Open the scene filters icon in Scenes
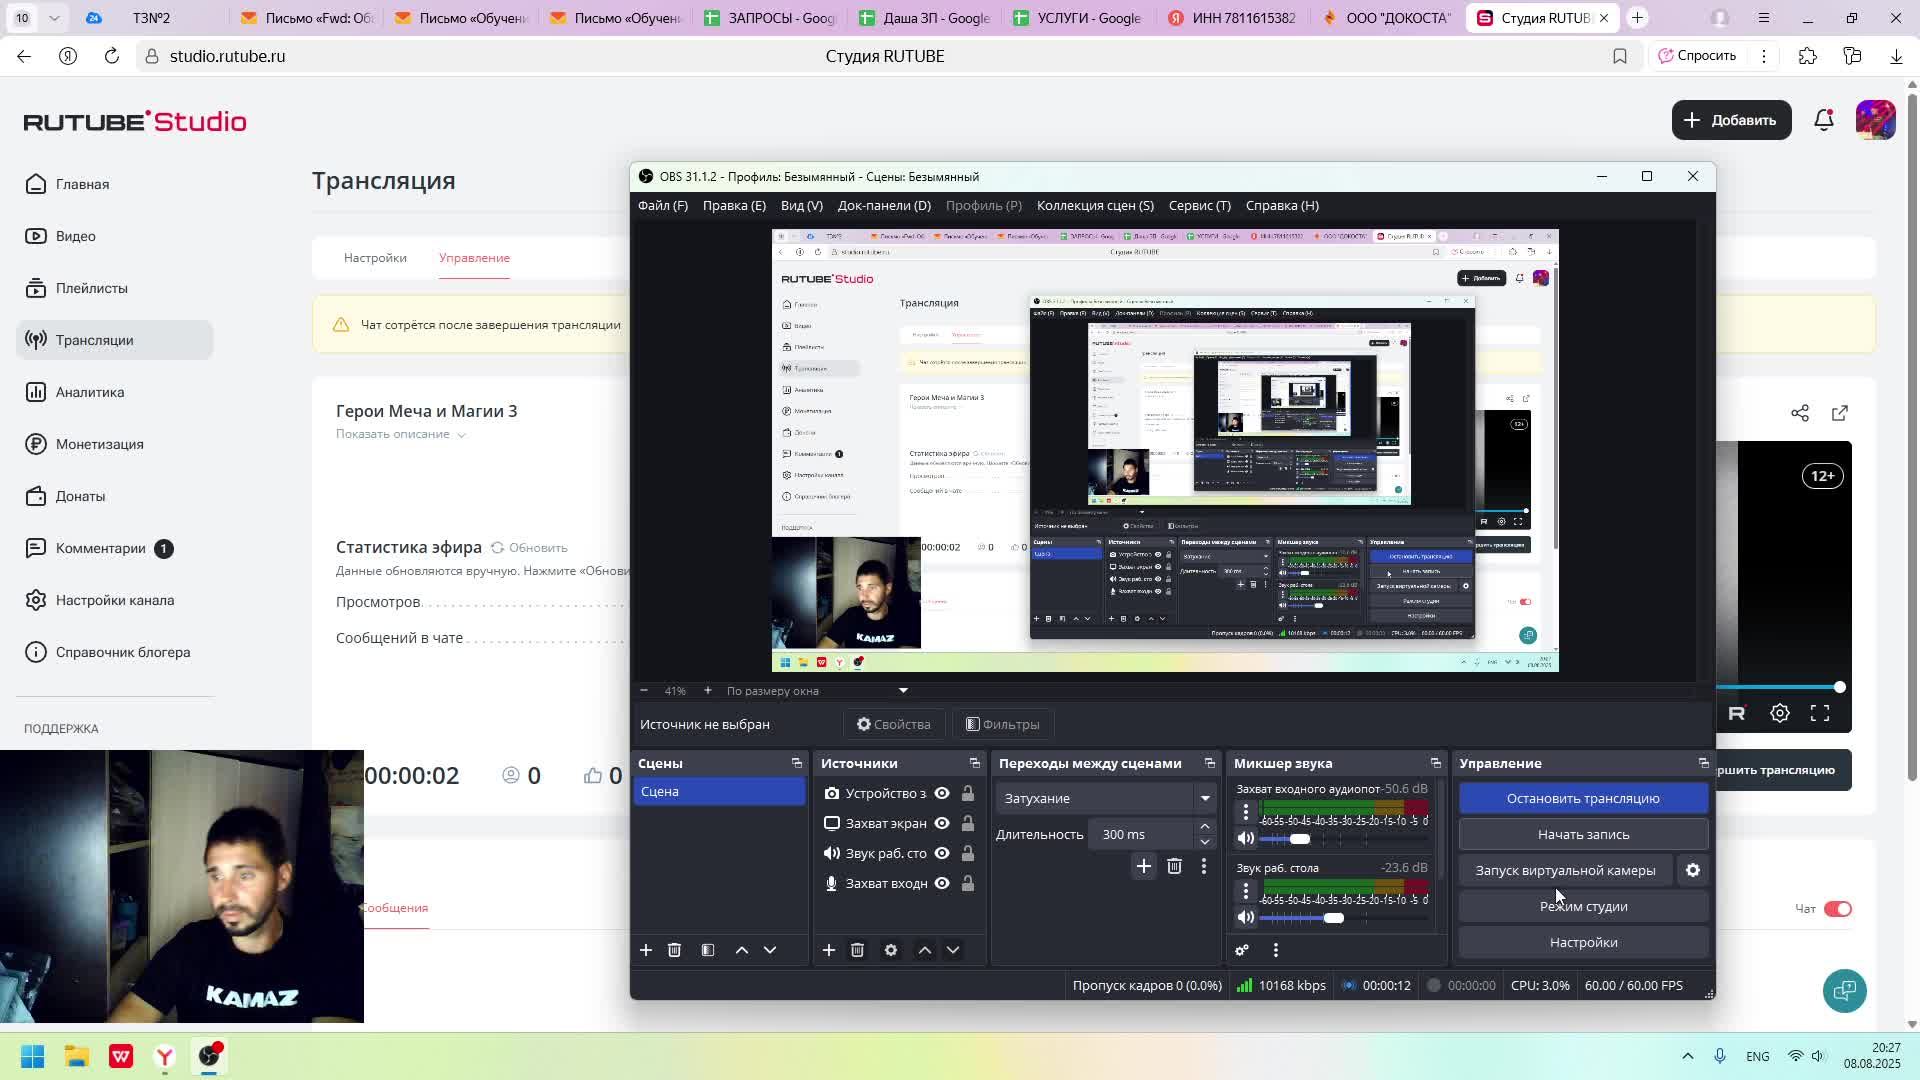This screenshot has height=1080, width=1920. [x=707, y=950]
